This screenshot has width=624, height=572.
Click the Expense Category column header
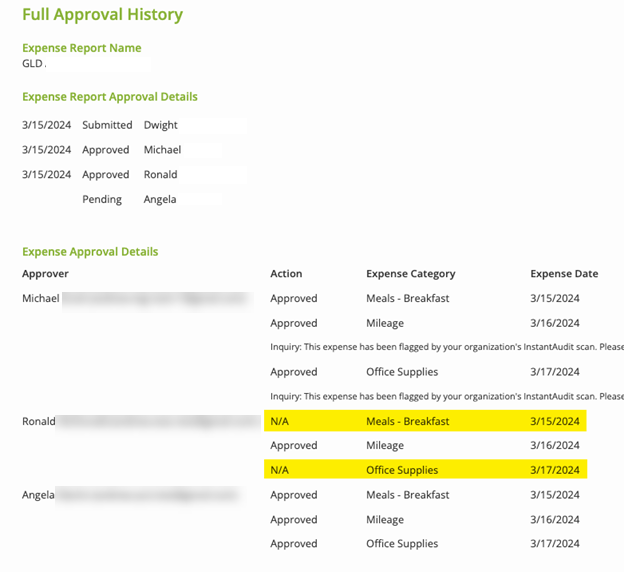click(410, 273)
